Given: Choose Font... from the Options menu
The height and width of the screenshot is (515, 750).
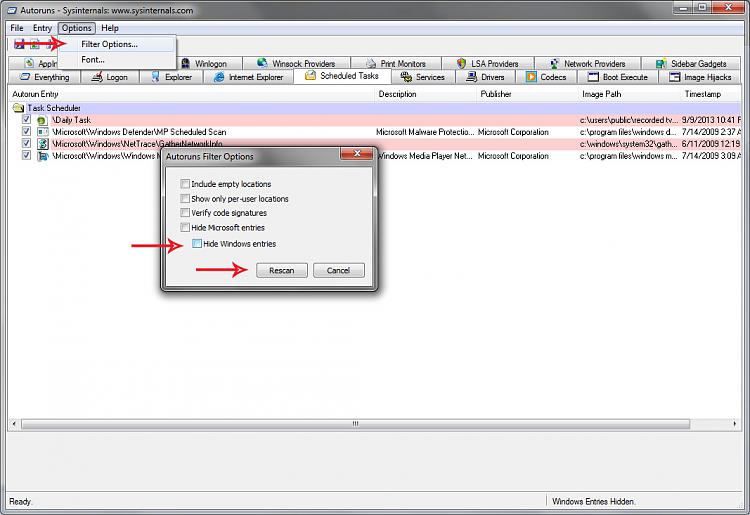Looking at the screenshot, I should [x=117, y=60].
